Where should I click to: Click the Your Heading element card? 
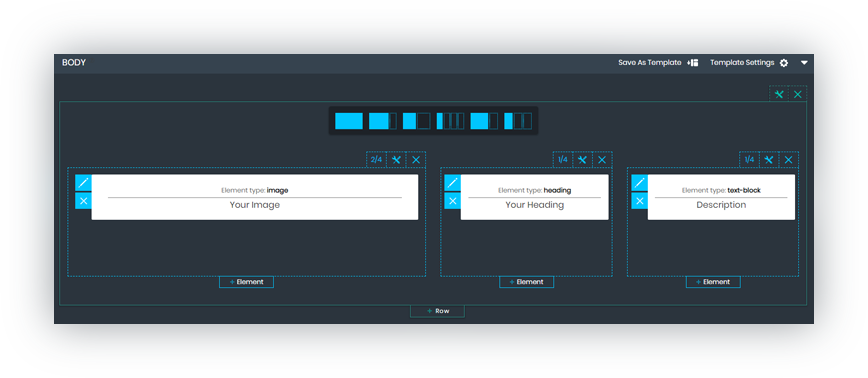coord(534,197)
